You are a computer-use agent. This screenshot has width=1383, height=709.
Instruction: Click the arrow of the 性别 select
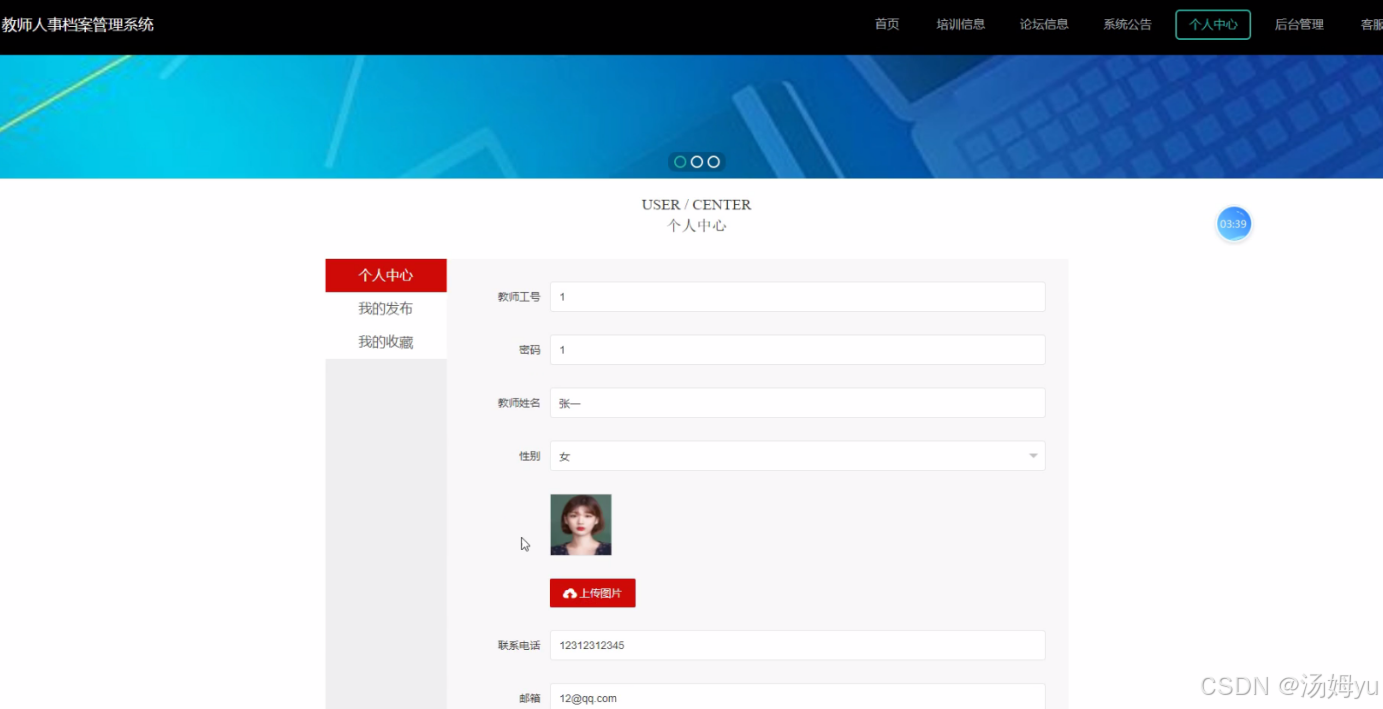pyautogui.click(x=1033, y=457)
